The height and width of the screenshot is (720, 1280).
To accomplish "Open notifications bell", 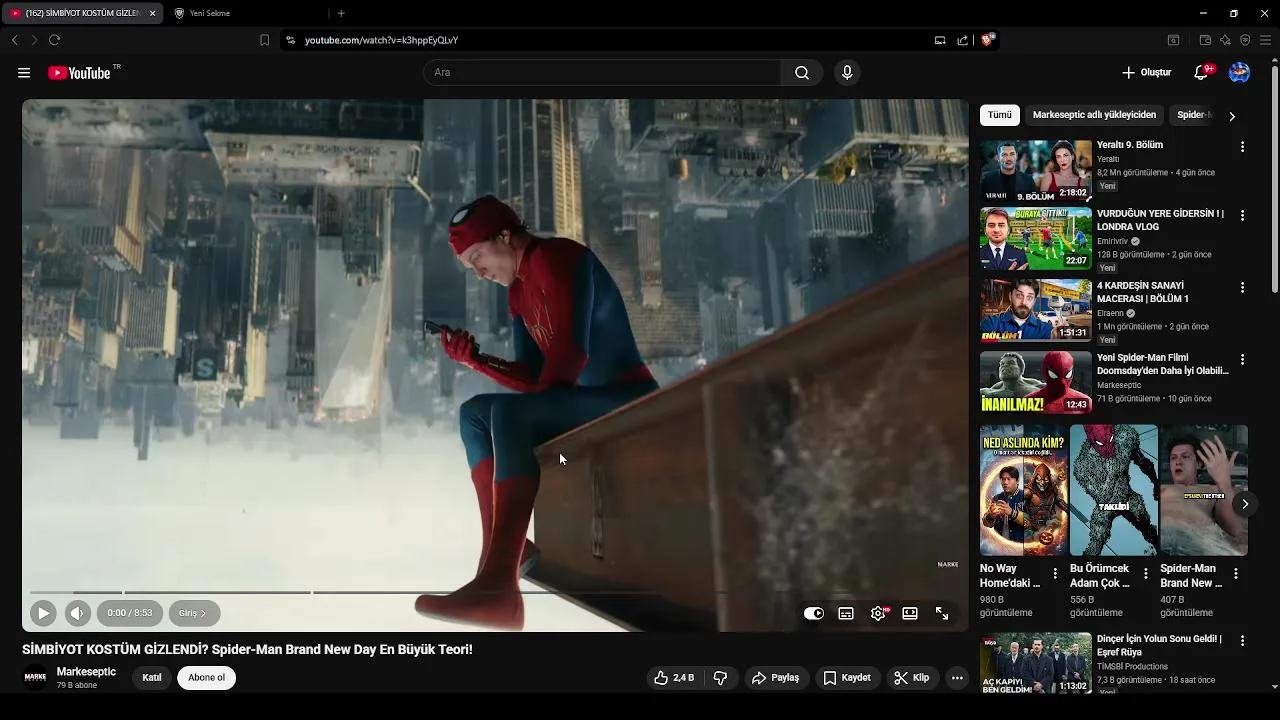I will pos(1202,73).
